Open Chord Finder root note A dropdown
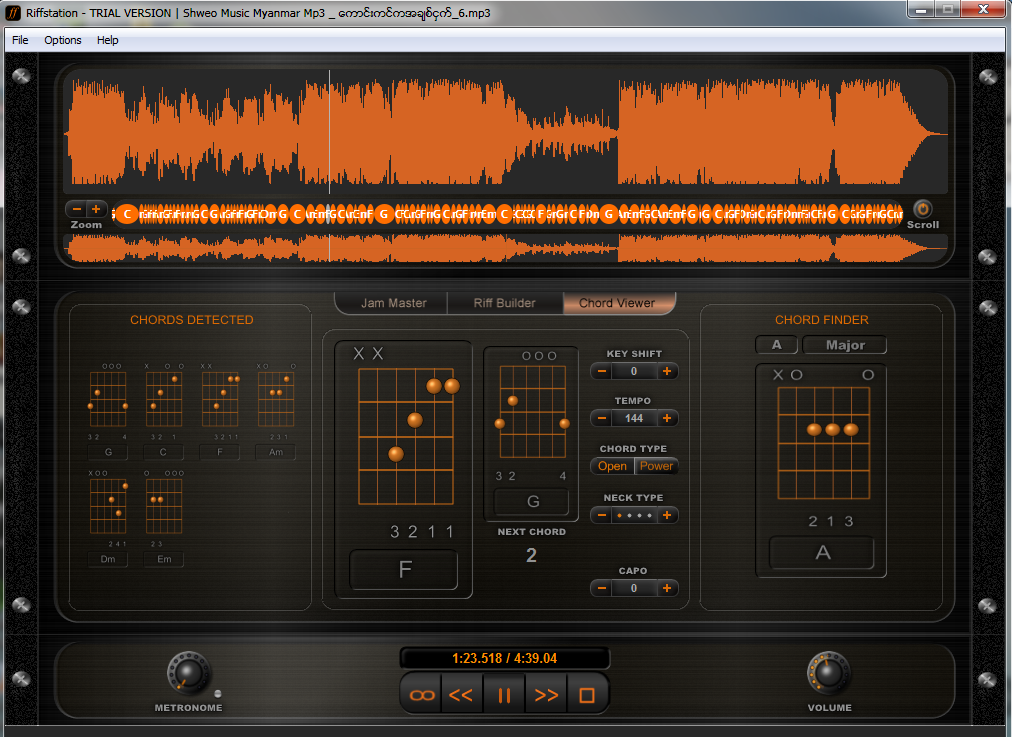Screen dimensions: 1012x737 click(x=776, y=345)
